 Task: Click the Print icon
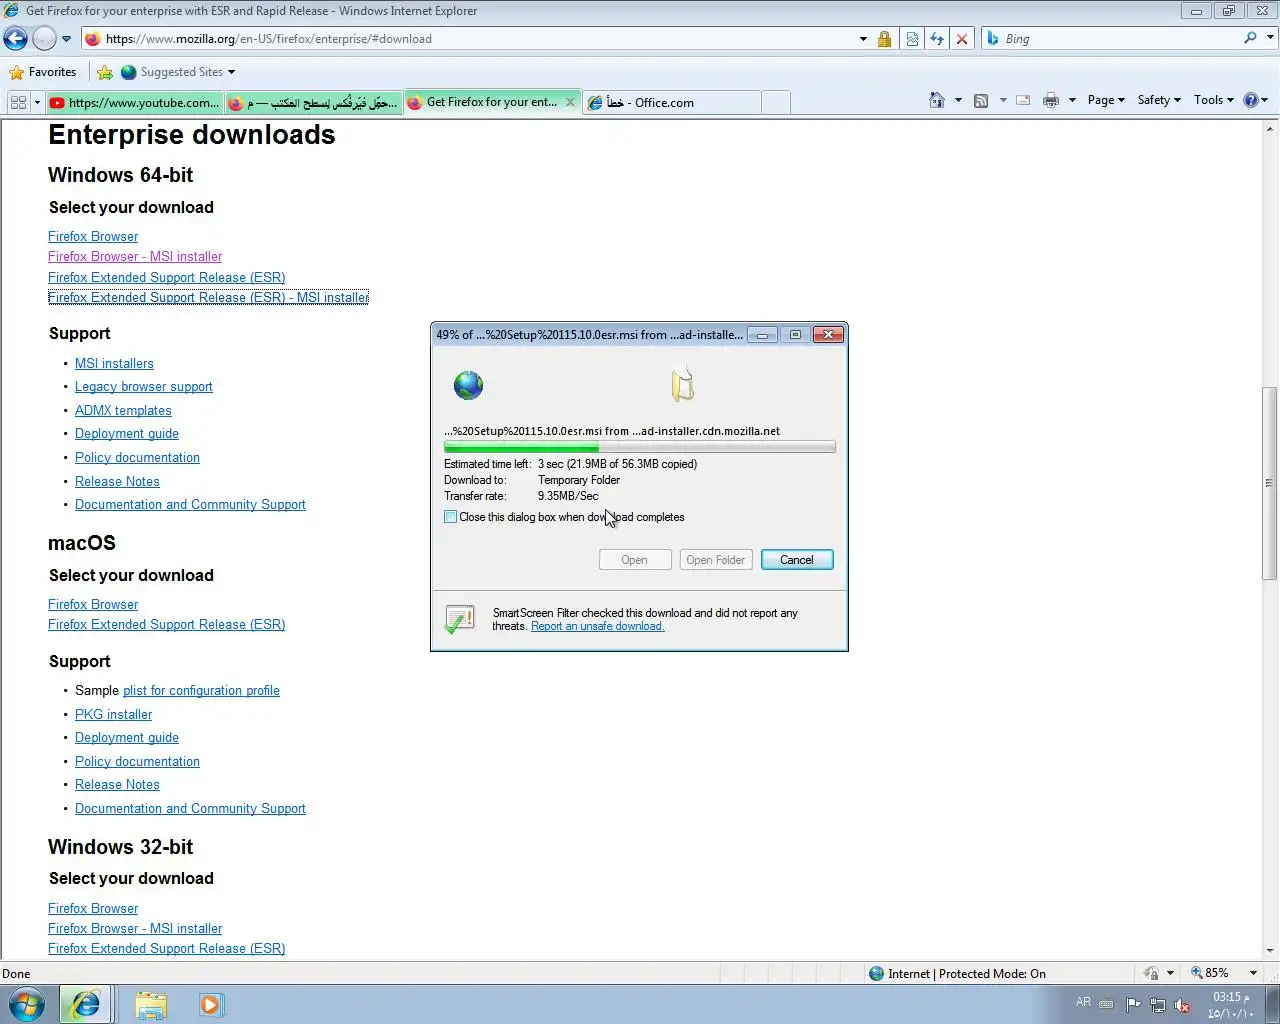(x=1051, y=100)
